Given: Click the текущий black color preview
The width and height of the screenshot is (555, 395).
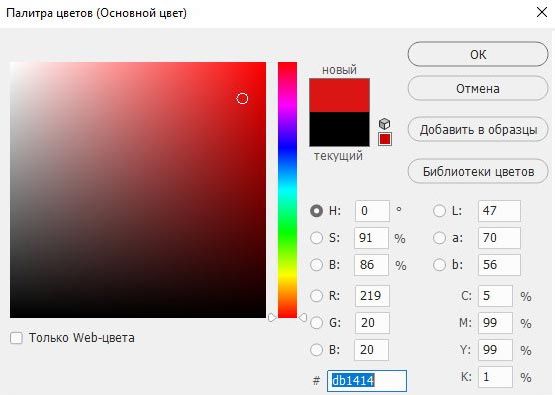Looking at the screenshot, I should (339, 129).
